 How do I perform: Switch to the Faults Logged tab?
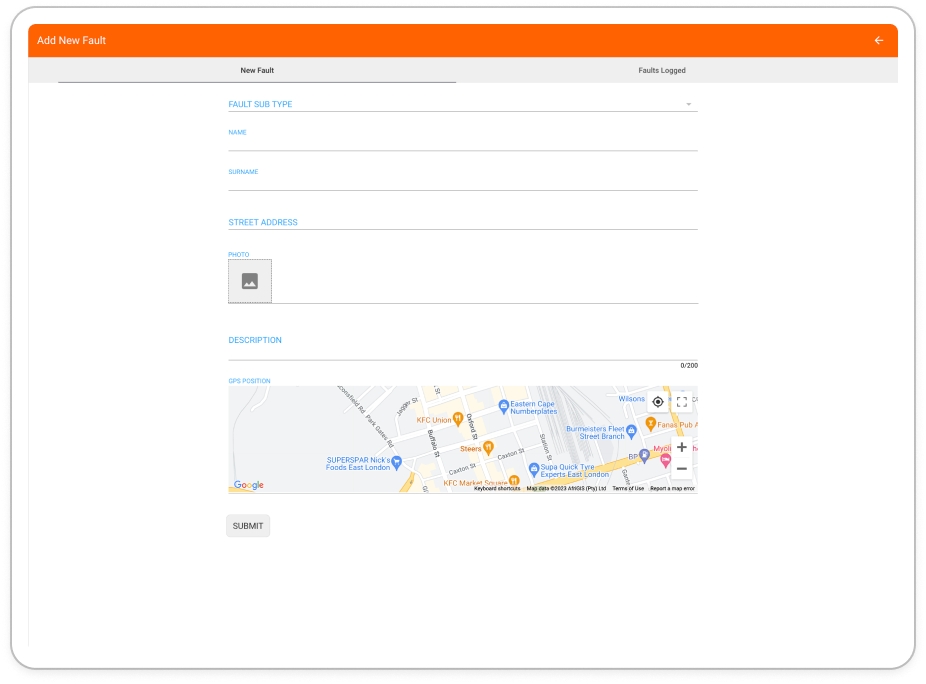click(x=662, y=71)
